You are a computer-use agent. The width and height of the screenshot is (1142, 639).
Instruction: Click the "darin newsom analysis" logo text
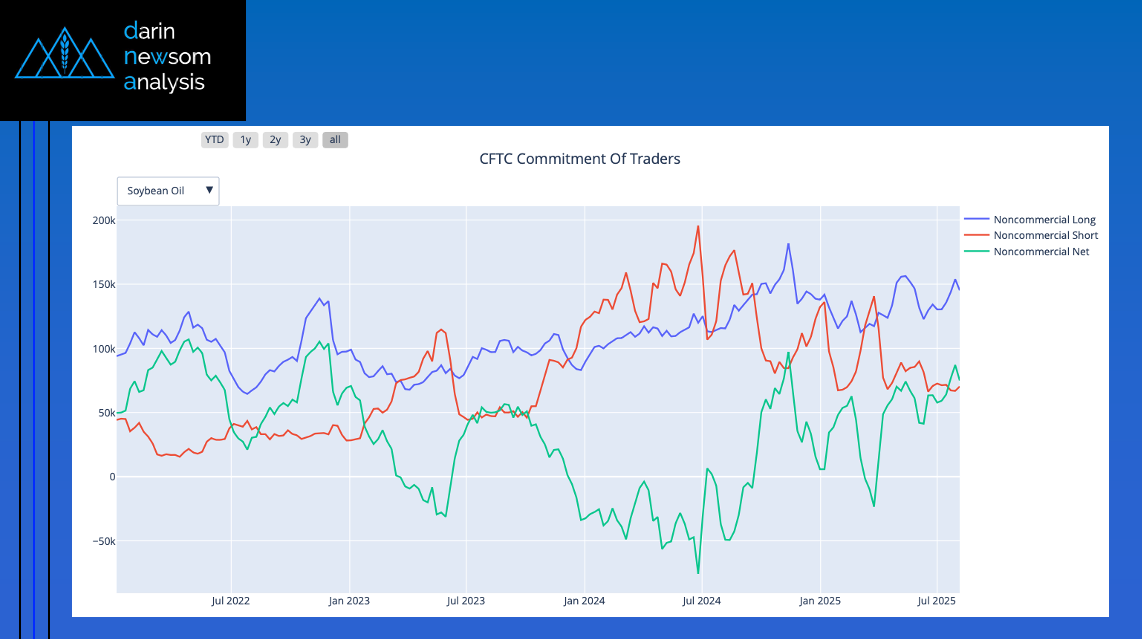pyautogui.click(x=166, y=57)
